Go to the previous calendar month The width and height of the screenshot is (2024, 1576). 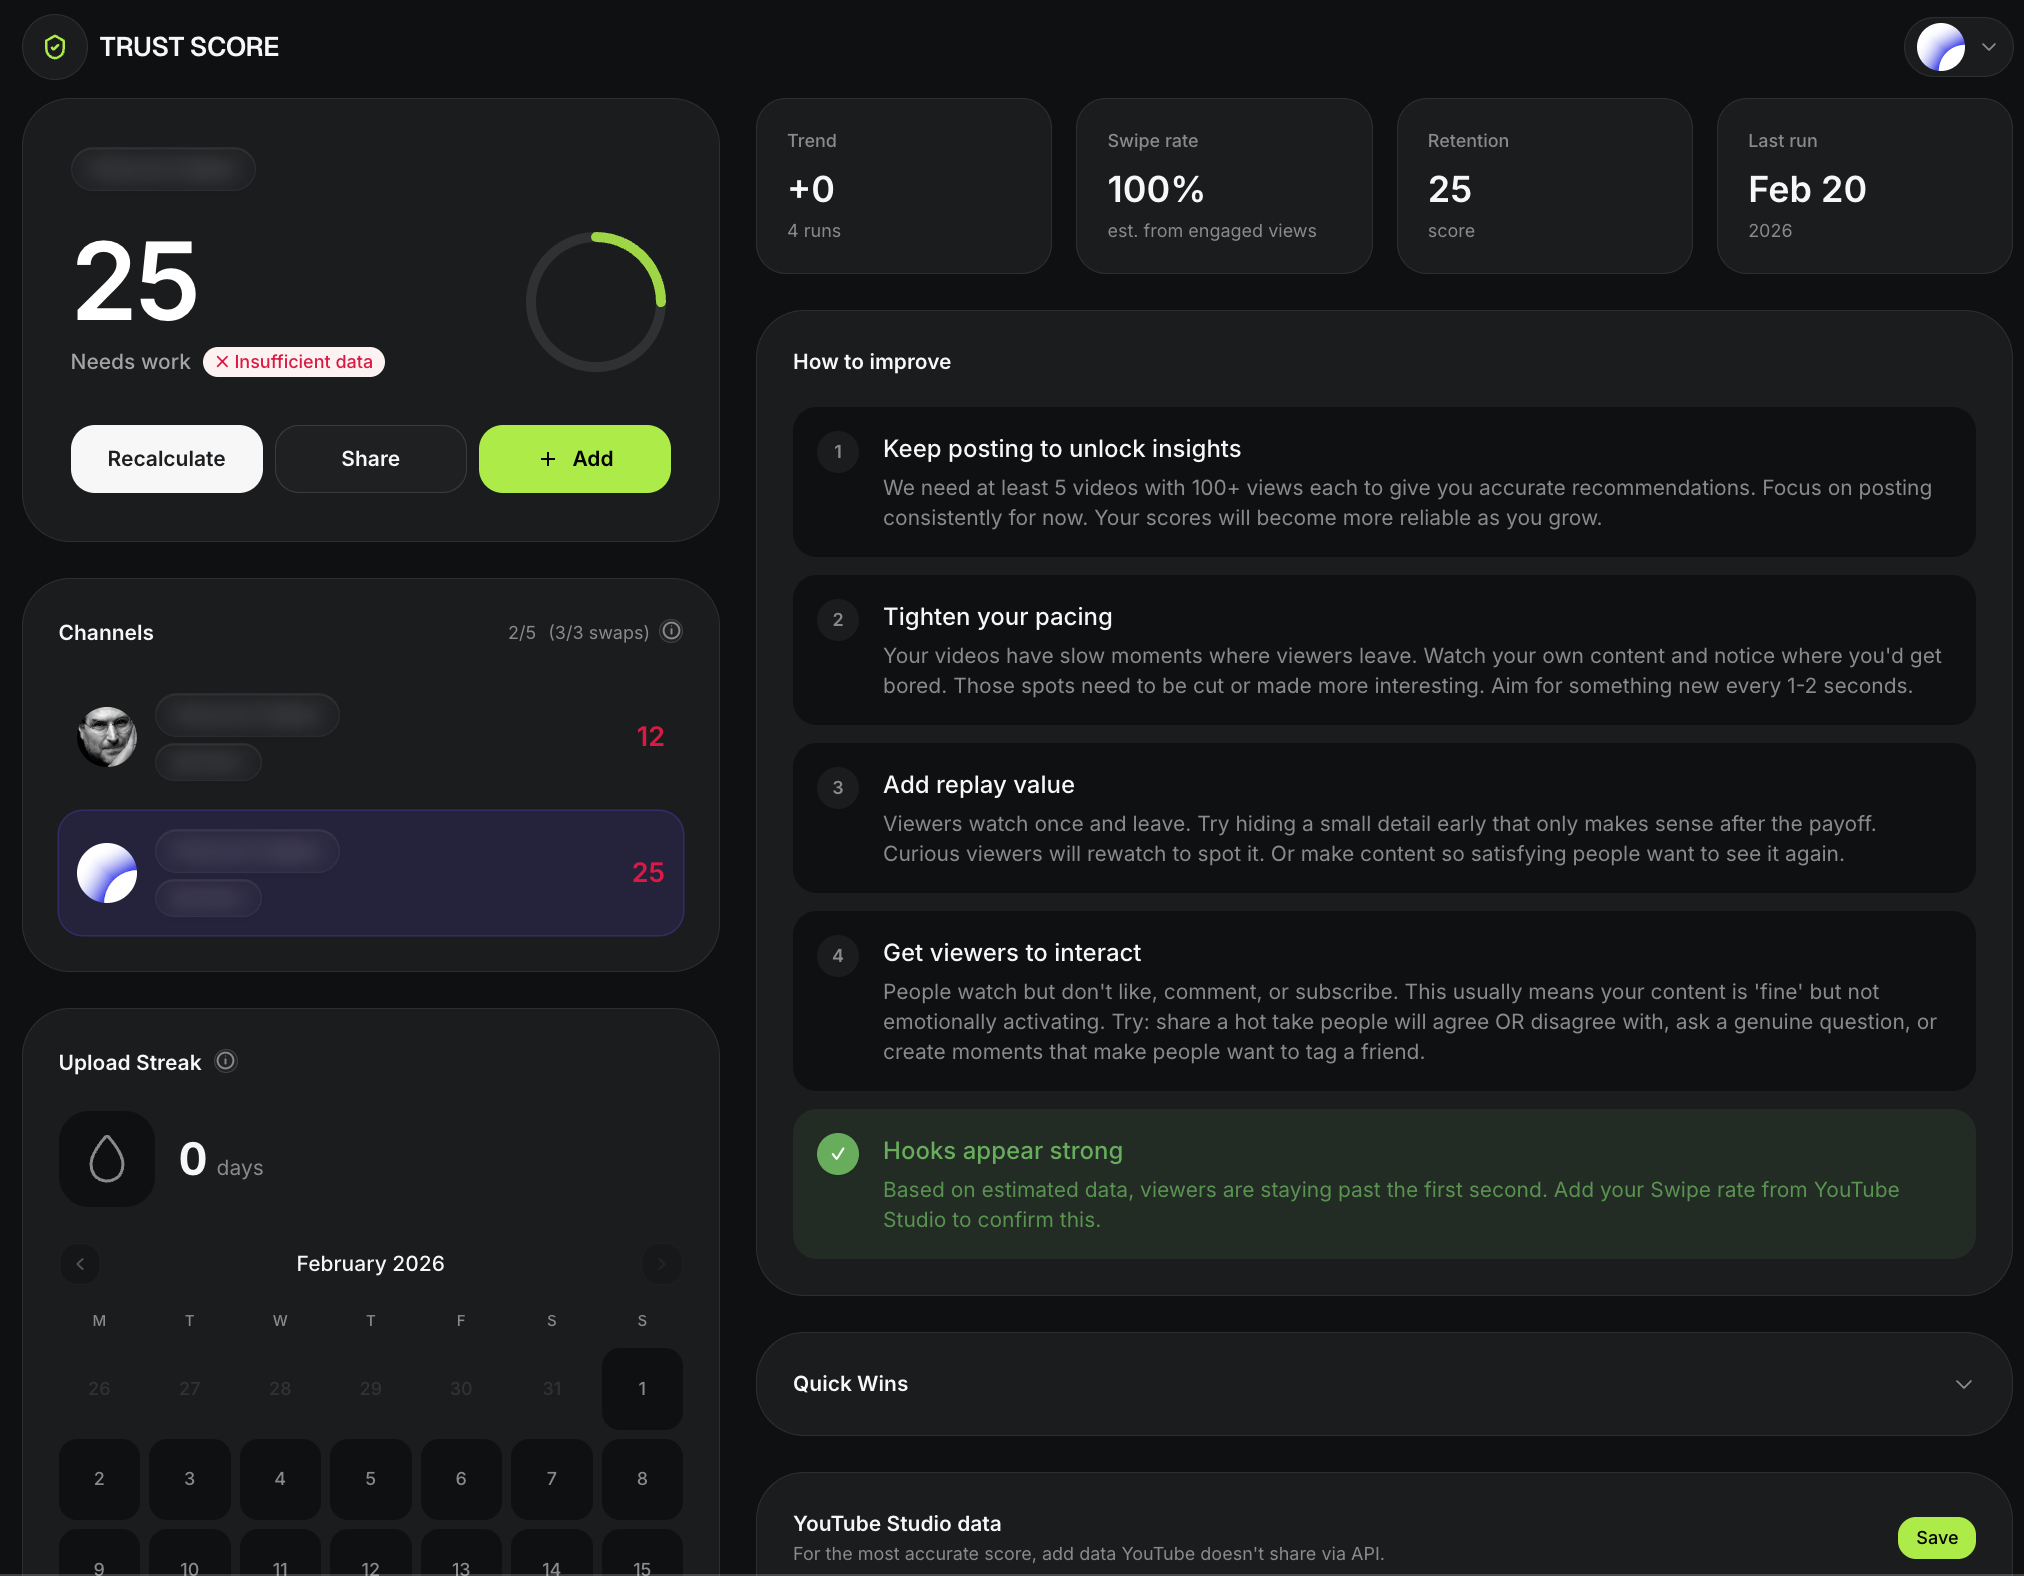[80, 1263]
